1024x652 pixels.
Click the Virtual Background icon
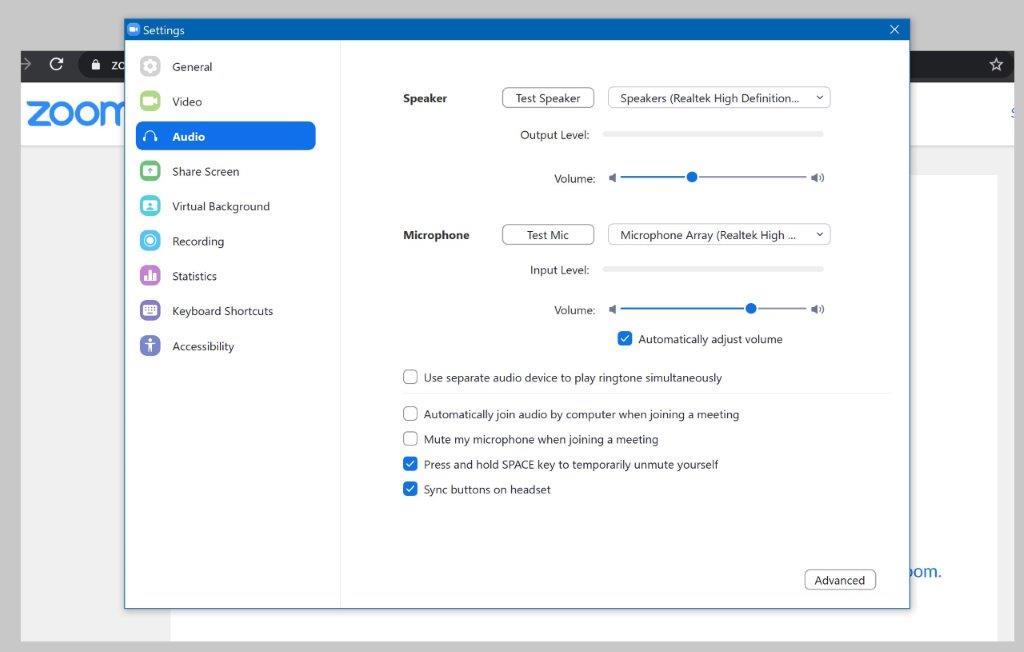point(150,206)
